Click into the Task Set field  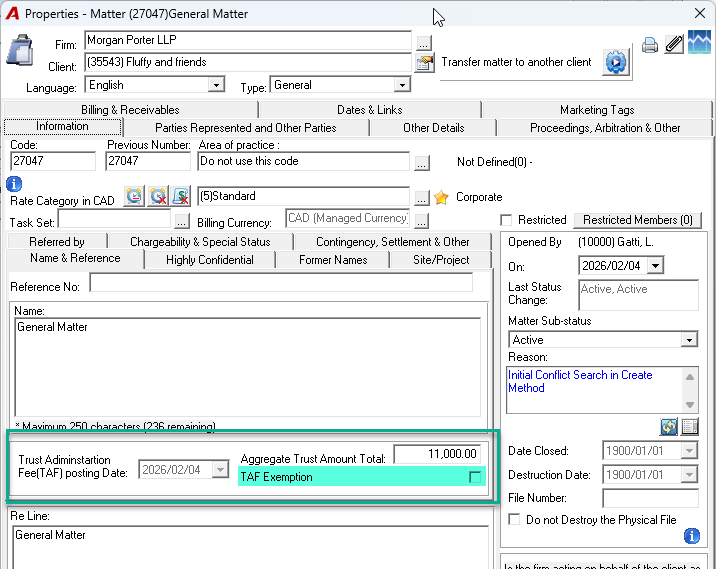coord(114,219)
